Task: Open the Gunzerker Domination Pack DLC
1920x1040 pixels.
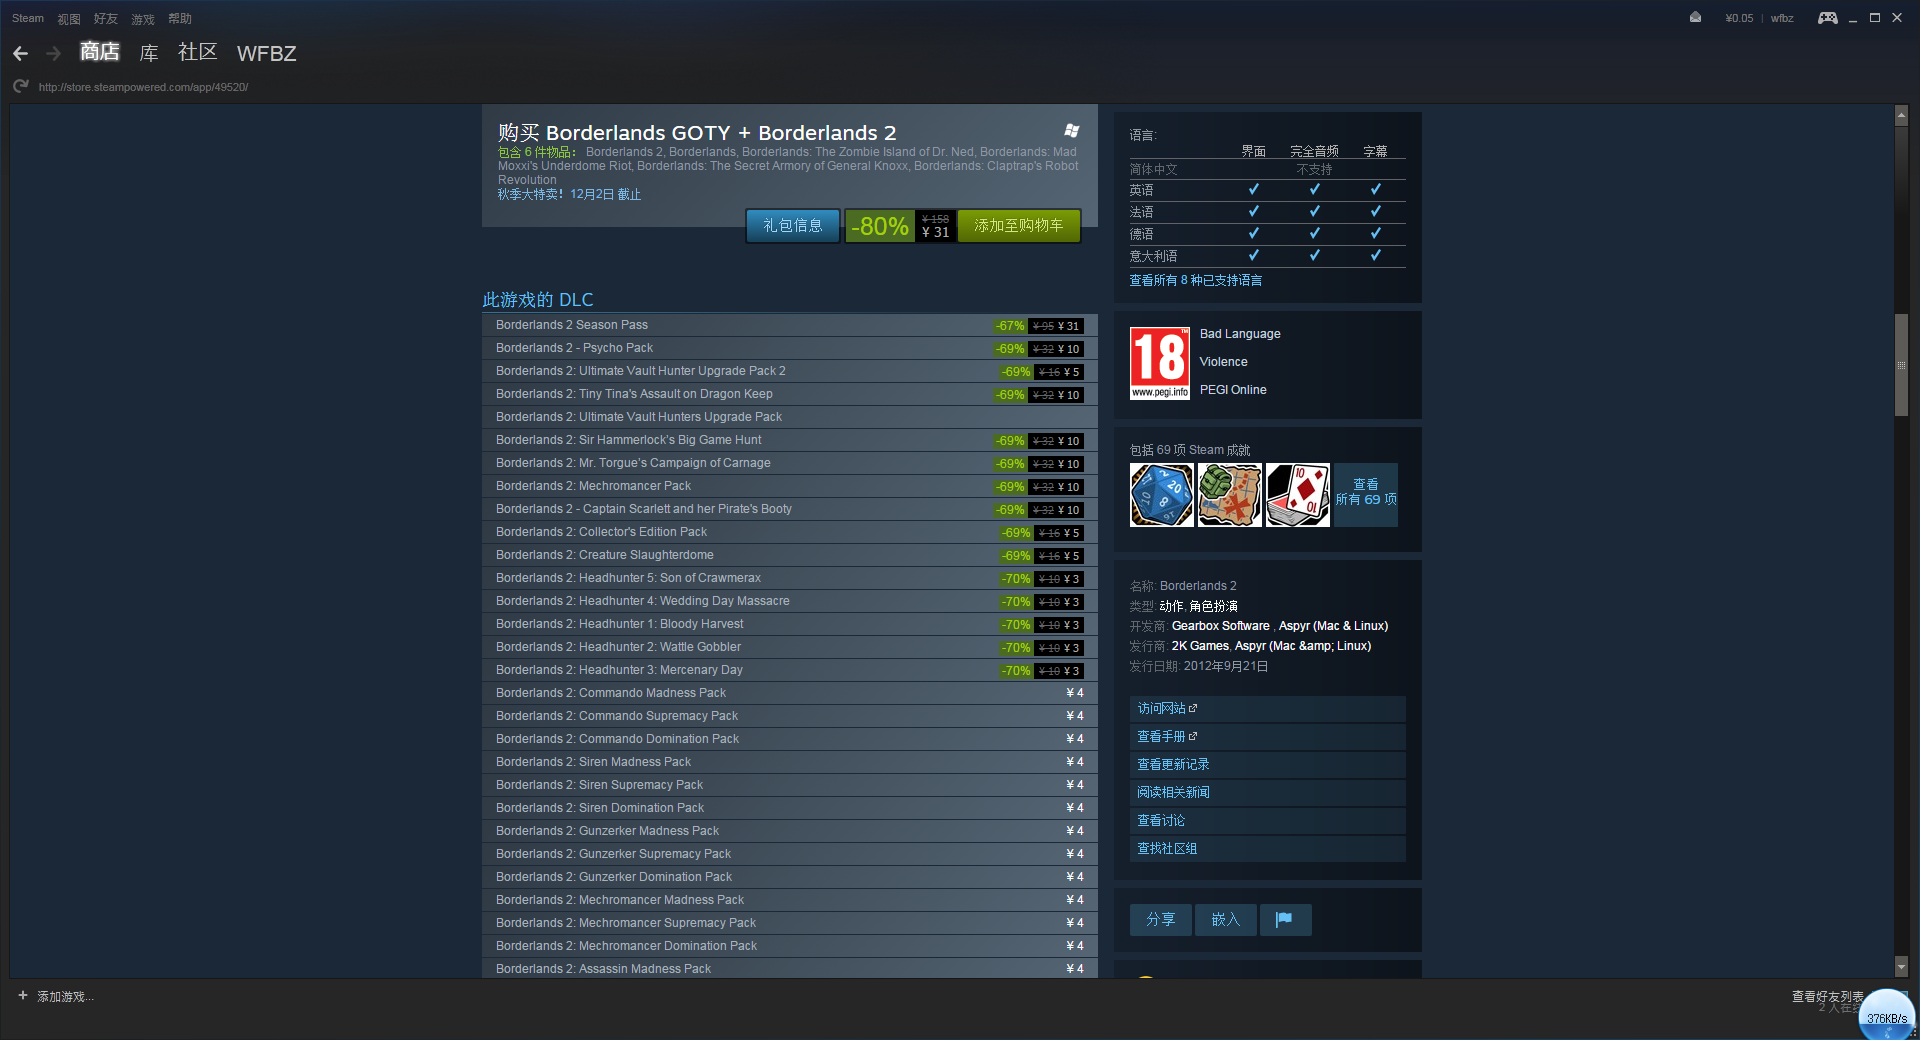Action: [790, 877]
